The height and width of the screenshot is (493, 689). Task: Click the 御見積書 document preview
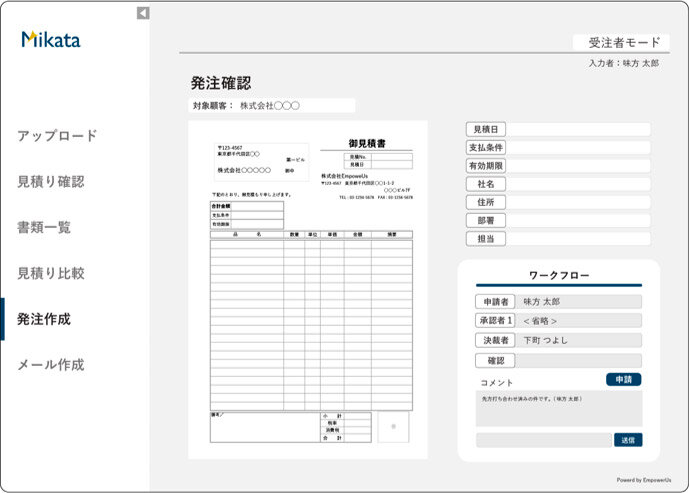[308, 290]
